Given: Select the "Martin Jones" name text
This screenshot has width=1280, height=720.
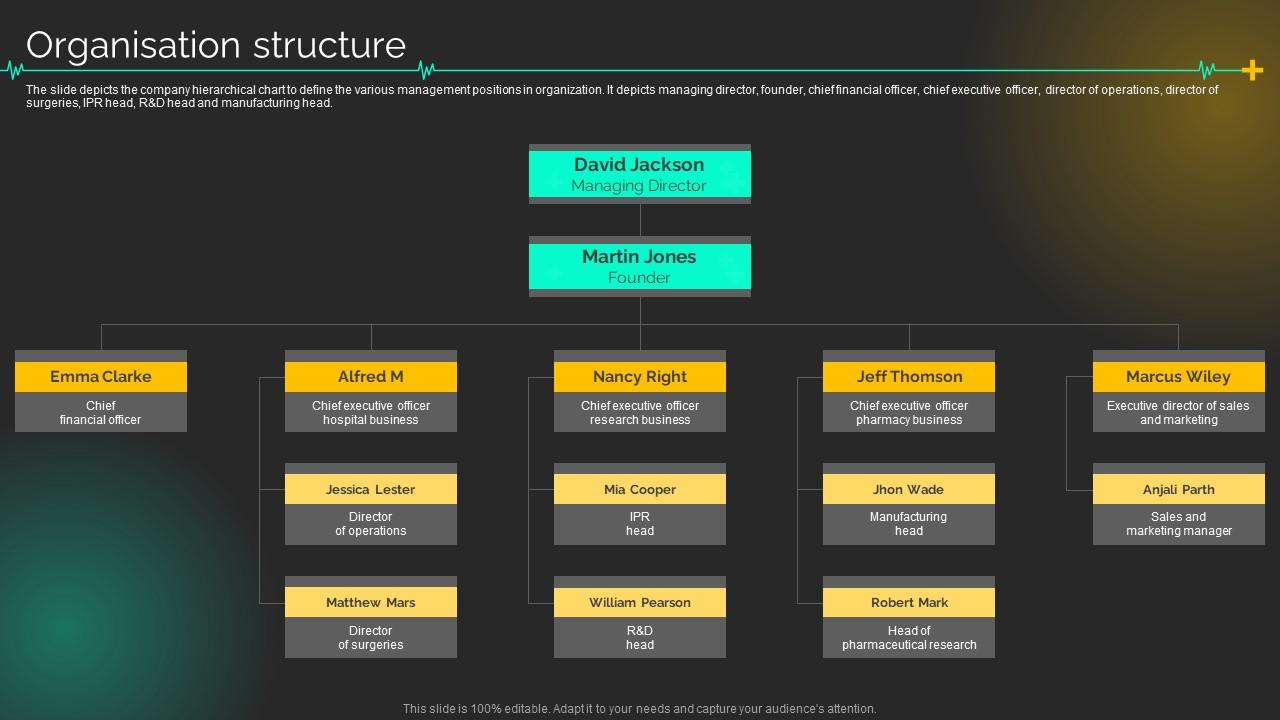Looking at the screenshot, I should (639, 256).
